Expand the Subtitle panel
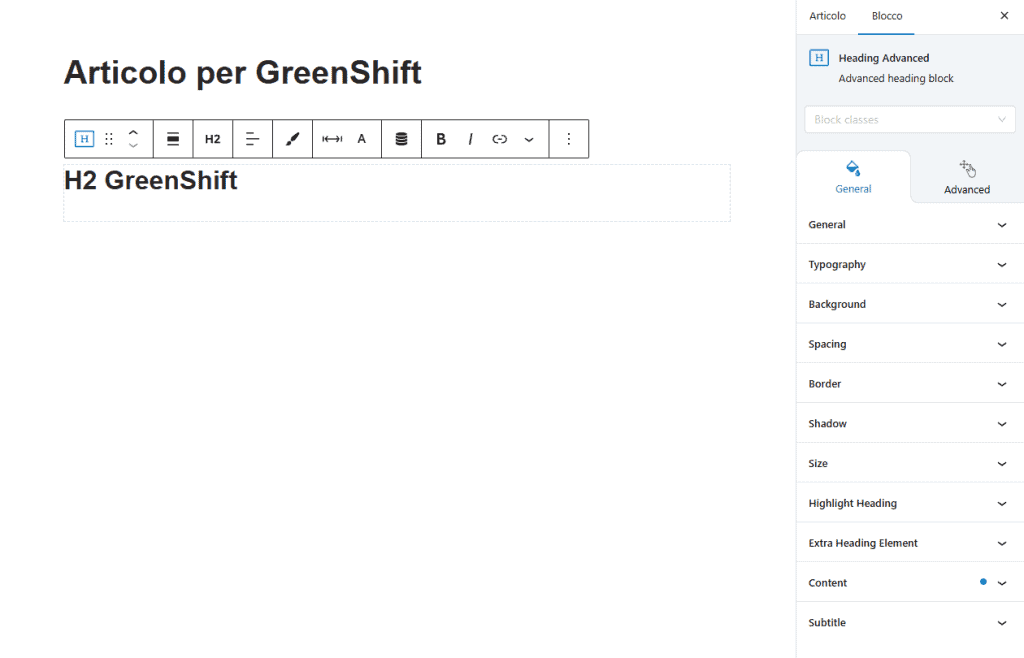This screenshot has width=1024, height=658. [x=910, y=623]
